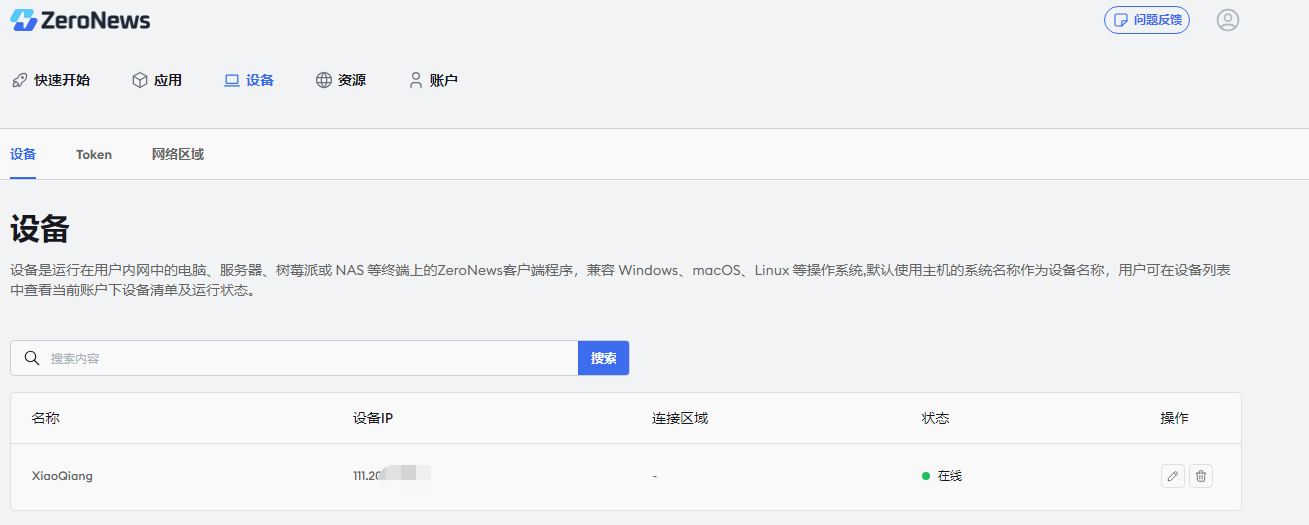Image resolution: width=1309 pixels, height=525 pixels.
Task: Open the 资源 menu
Action: (x=341, y=80)
